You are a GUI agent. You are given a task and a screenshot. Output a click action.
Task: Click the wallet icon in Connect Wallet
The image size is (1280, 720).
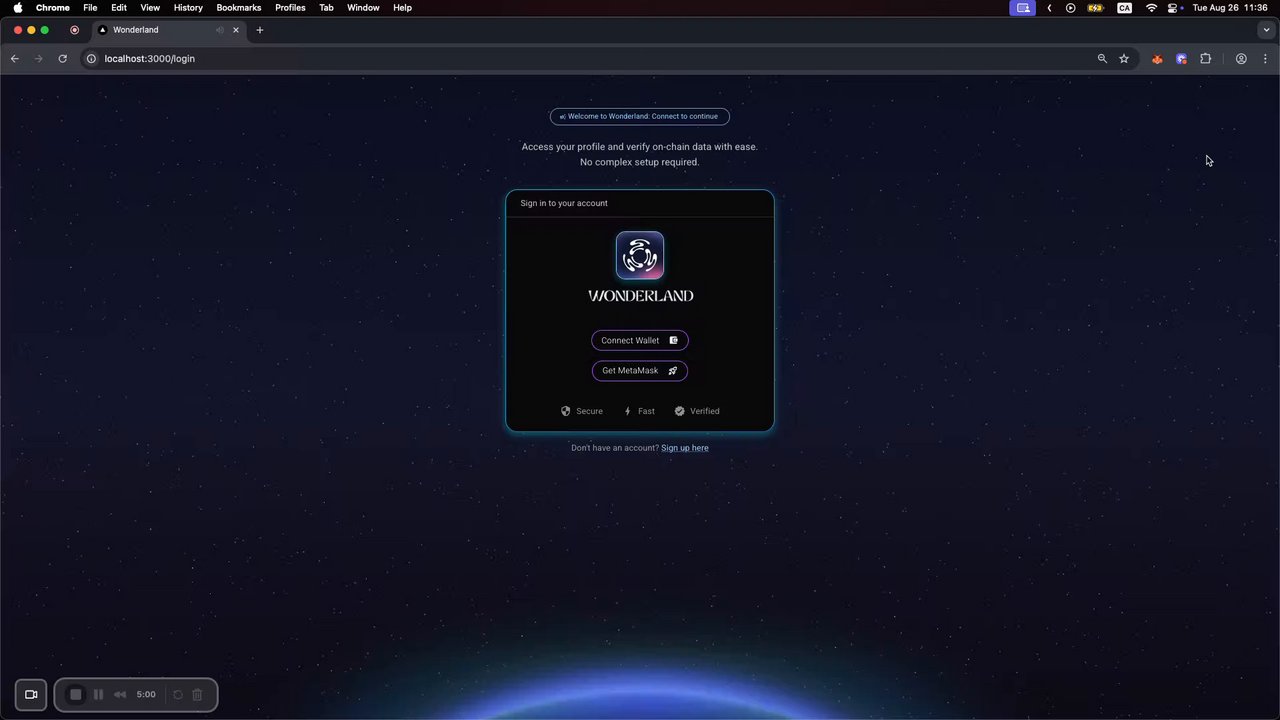[673, 341]
